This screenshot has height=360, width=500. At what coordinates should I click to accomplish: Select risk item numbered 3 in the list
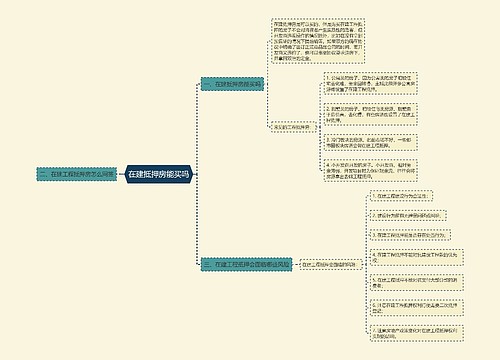[410, 235]
